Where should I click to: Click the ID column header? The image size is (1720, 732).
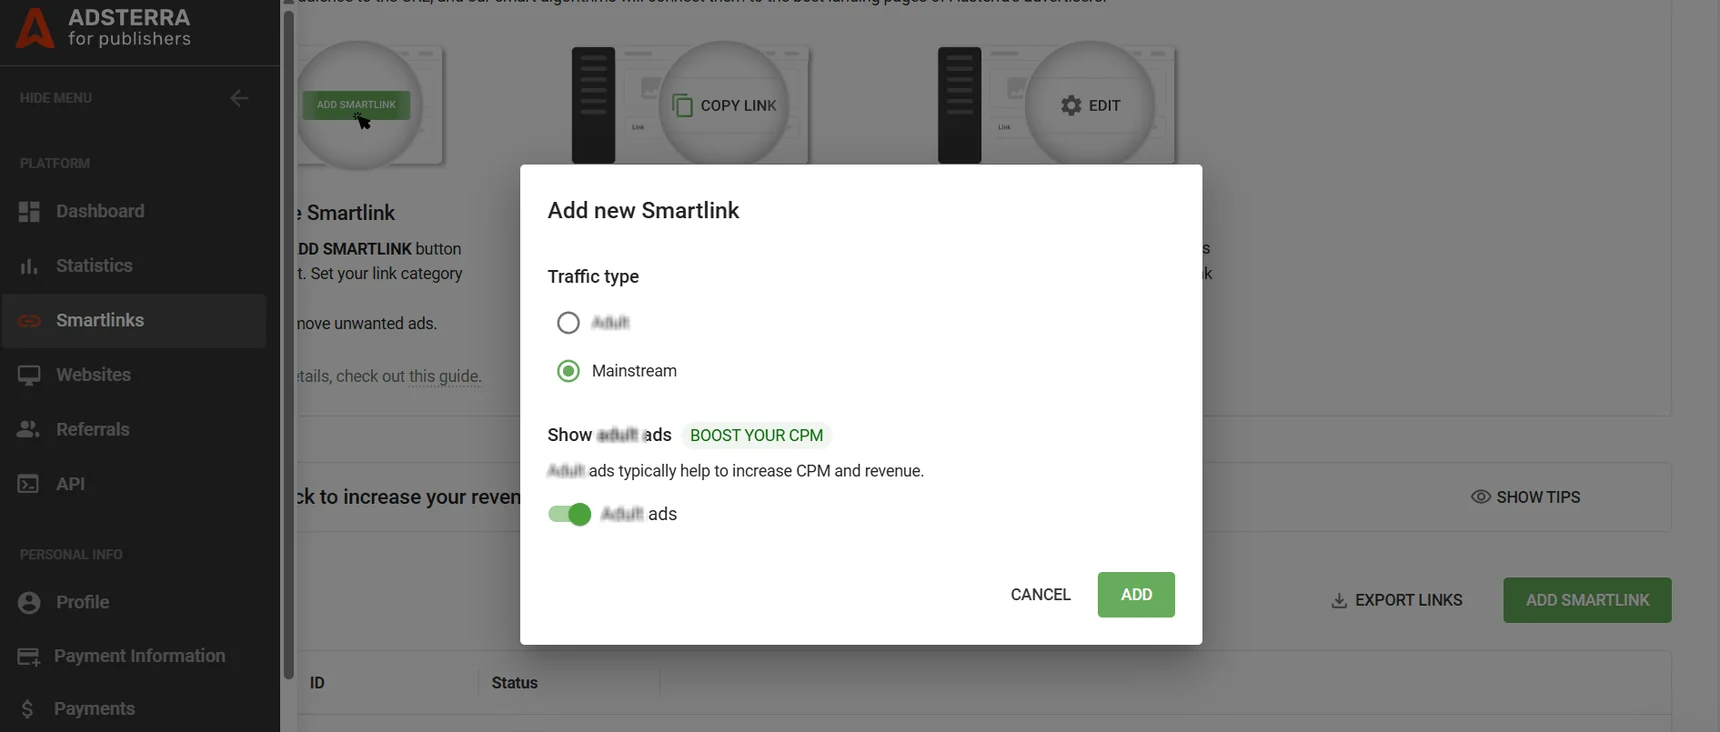click(x=317, y=683)
